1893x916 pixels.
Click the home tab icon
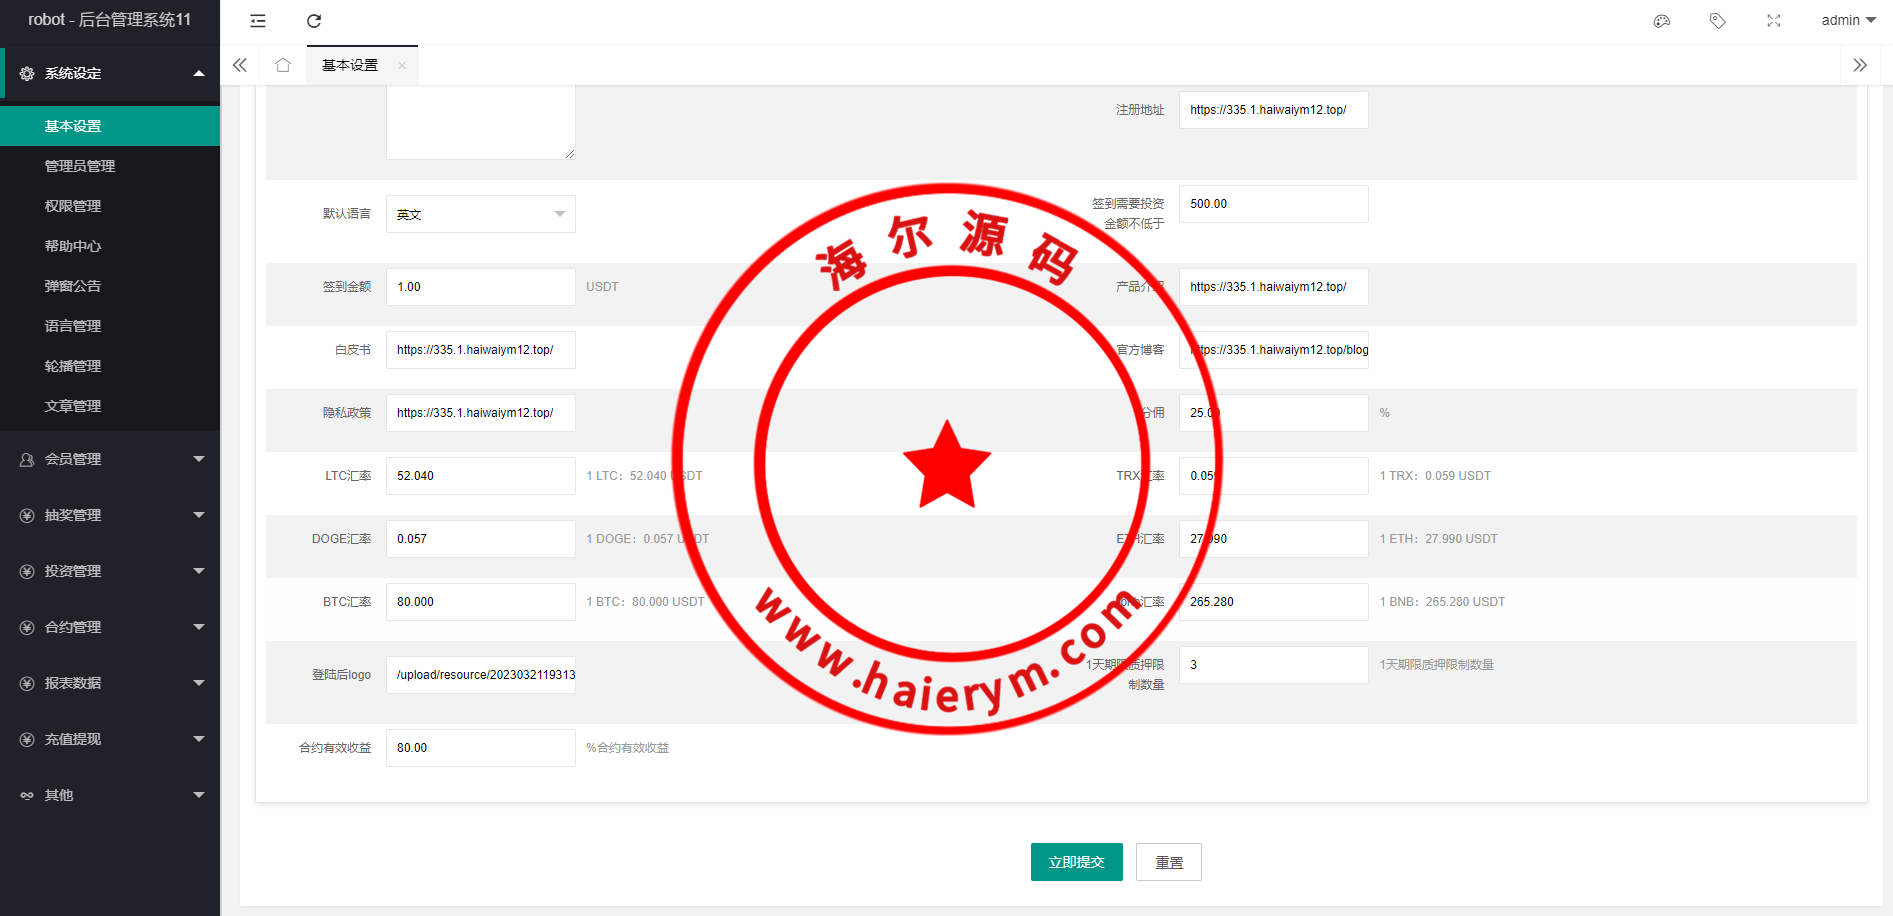[x=283, y=65]
